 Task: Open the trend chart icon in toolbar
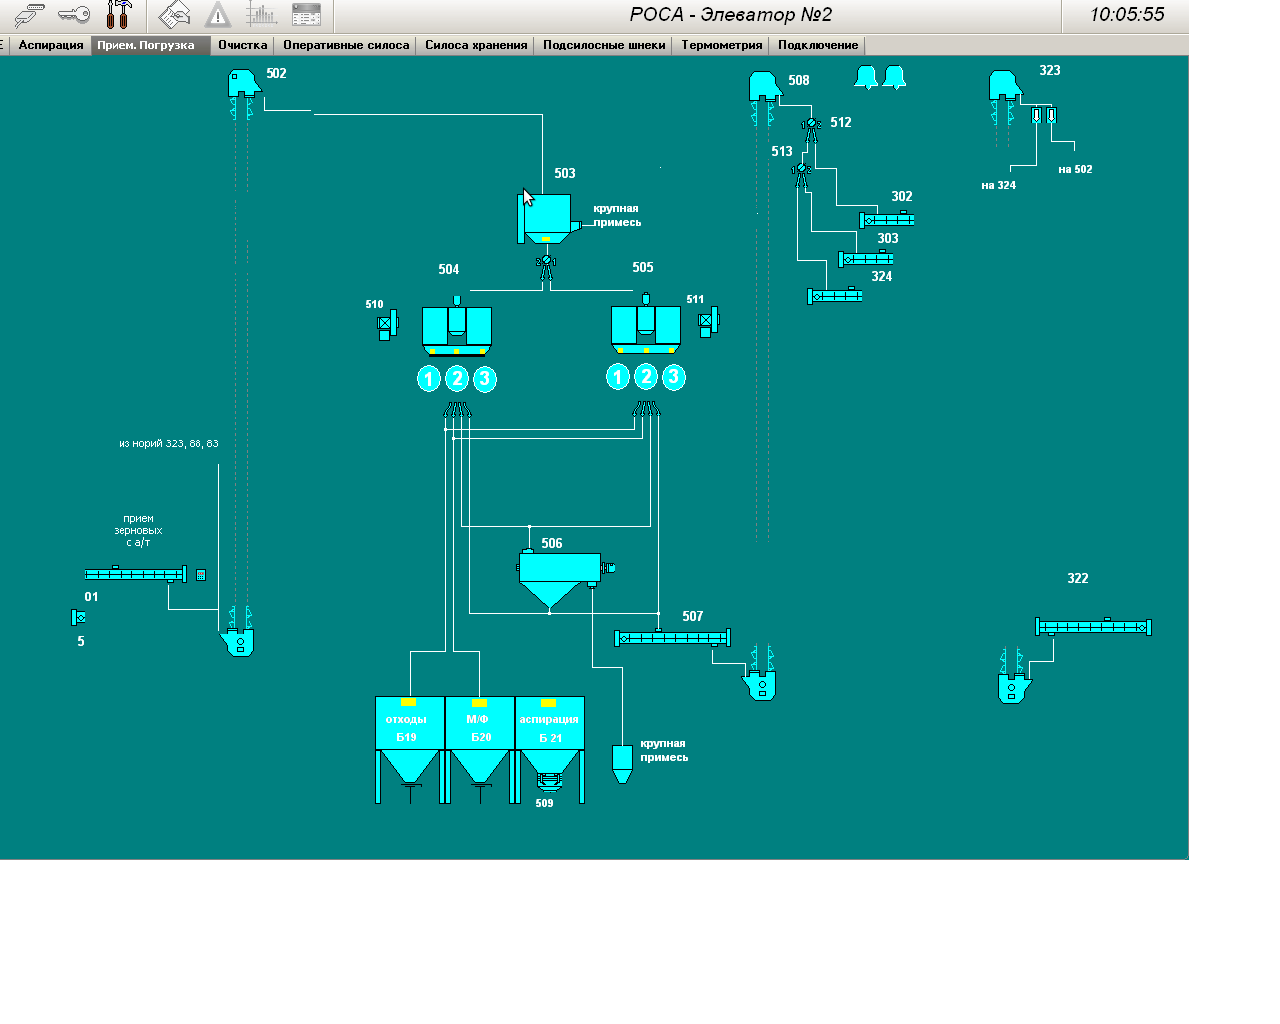coord(262,15)
